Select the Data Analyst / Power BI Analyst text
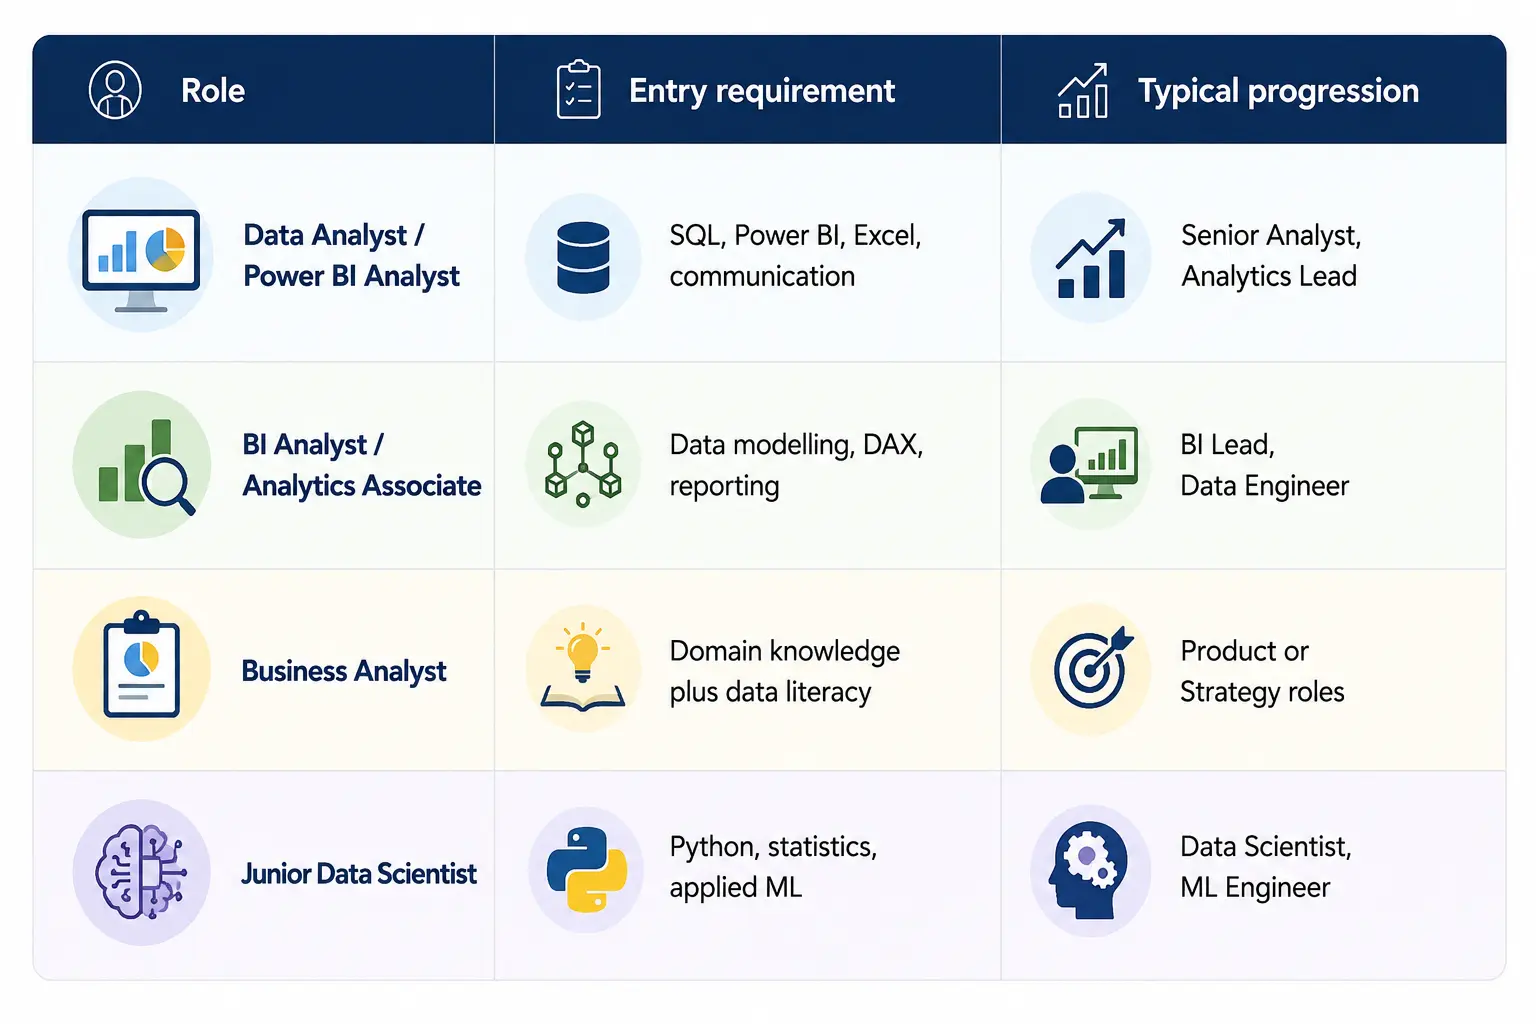This screenshot has width=1536, height=1024. (351, 256)
